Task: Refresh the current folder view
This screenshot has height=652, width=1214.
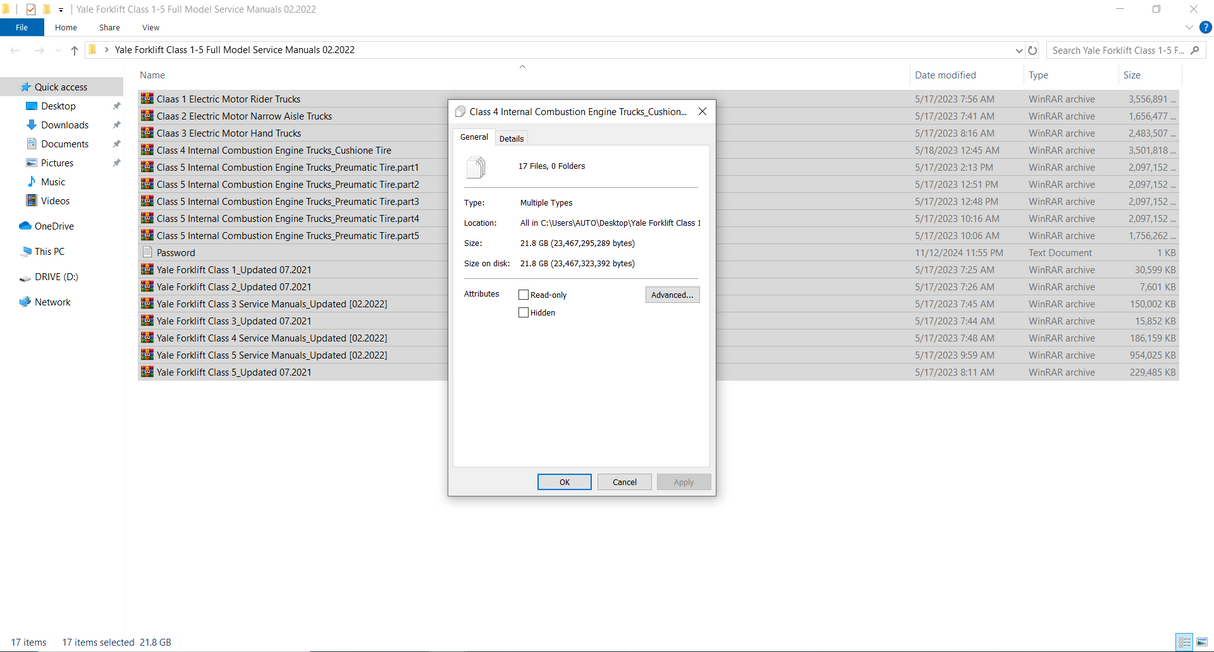Action: coord(1032,50)
